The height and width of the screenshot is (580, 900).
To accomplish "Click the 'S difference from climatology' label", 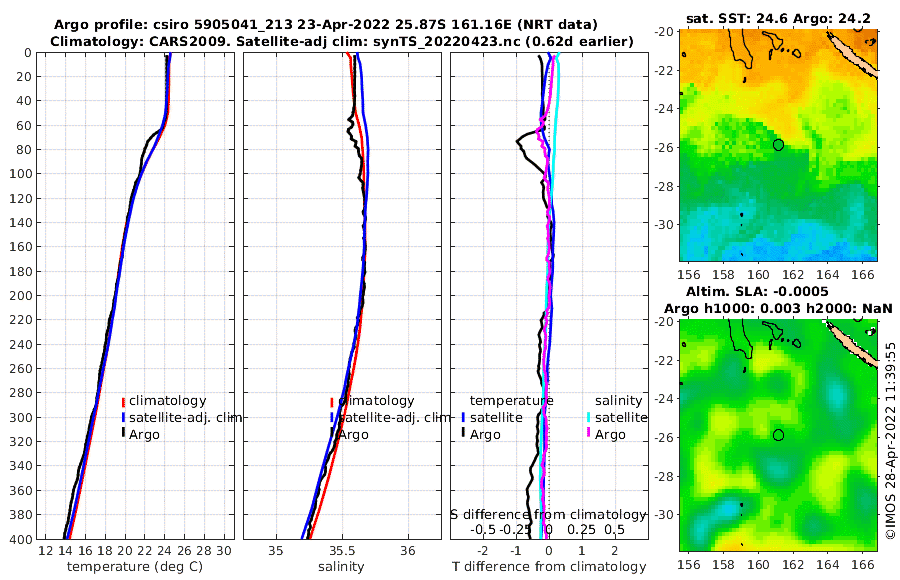I will pyautogui.click(x=549, y=515).
